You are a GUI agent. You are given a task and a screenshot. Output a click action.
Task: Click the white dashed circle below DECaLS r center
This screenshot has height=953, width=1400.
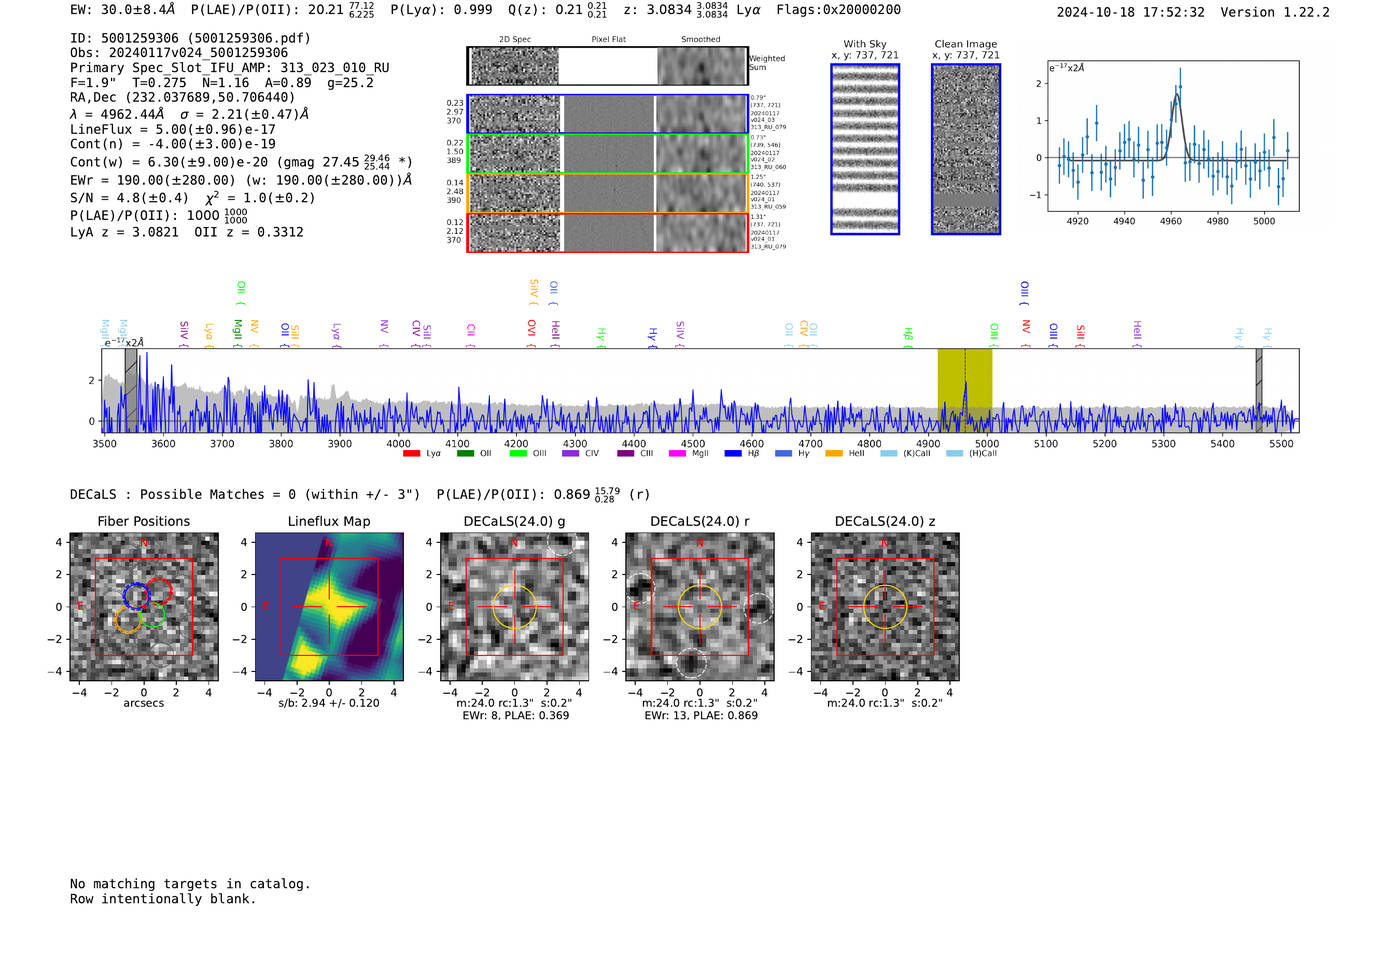[x=692, y=663]
